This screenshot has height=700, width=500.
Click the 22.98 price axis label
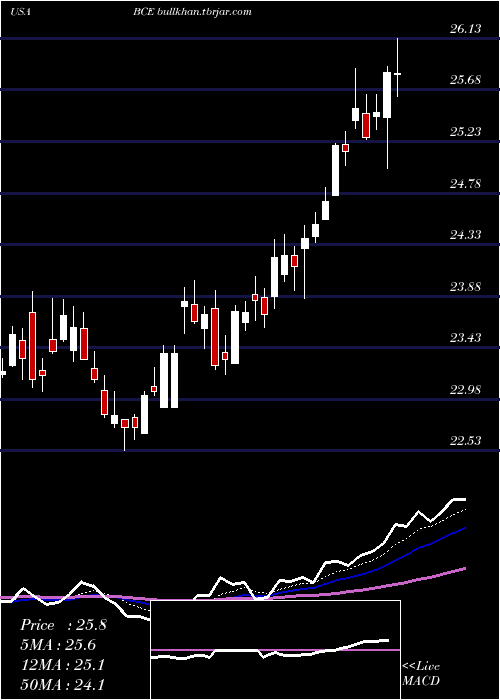pos(466,390)
